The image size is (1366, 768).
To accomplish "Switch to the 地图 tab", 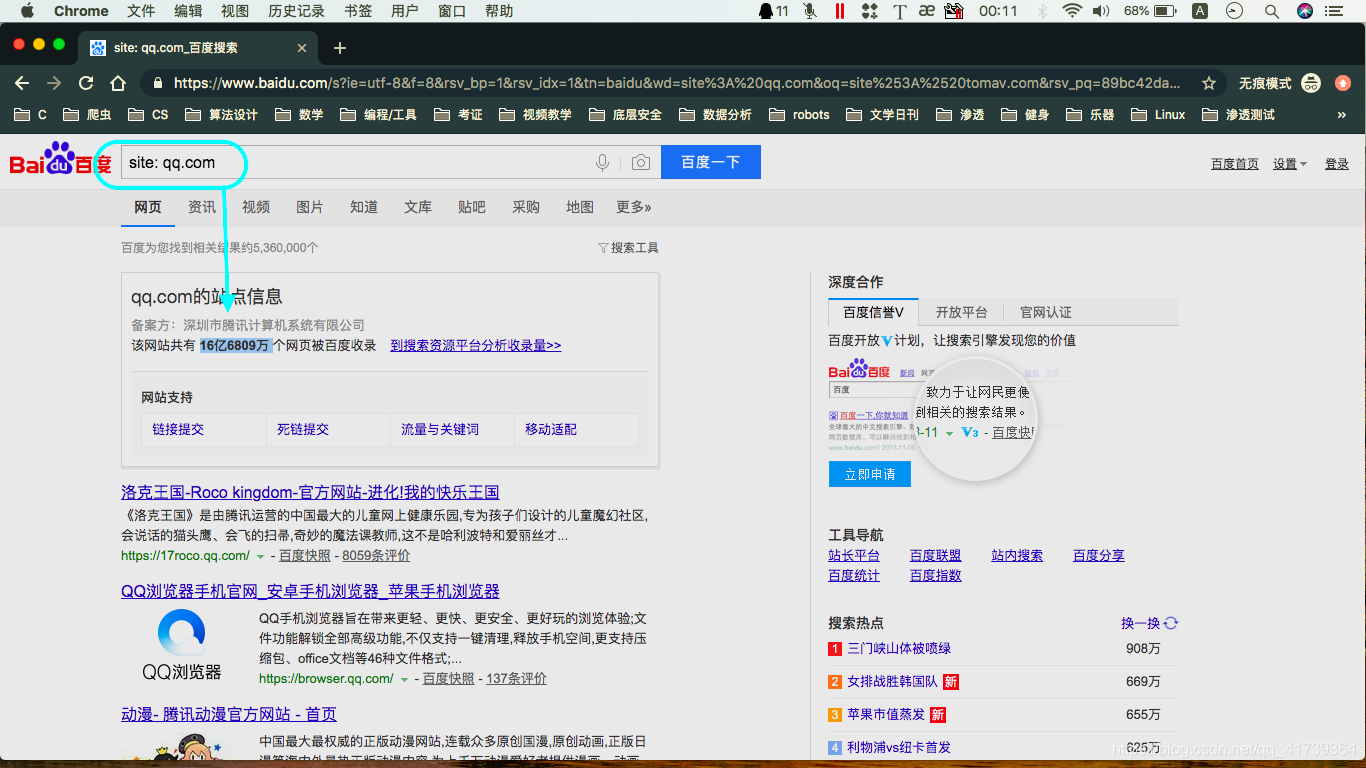I will pyautogui.click(x=580, y=207).
